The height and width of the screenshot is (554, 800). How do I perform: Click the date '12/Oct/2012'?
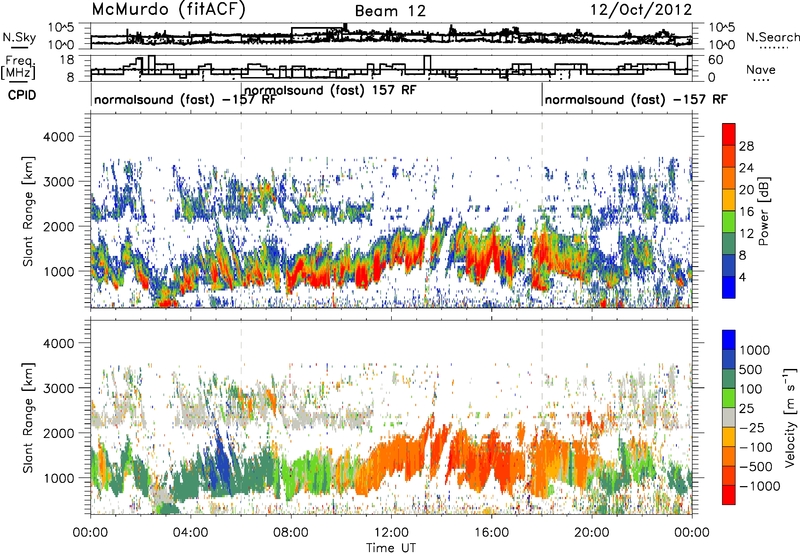pos(641,10)
